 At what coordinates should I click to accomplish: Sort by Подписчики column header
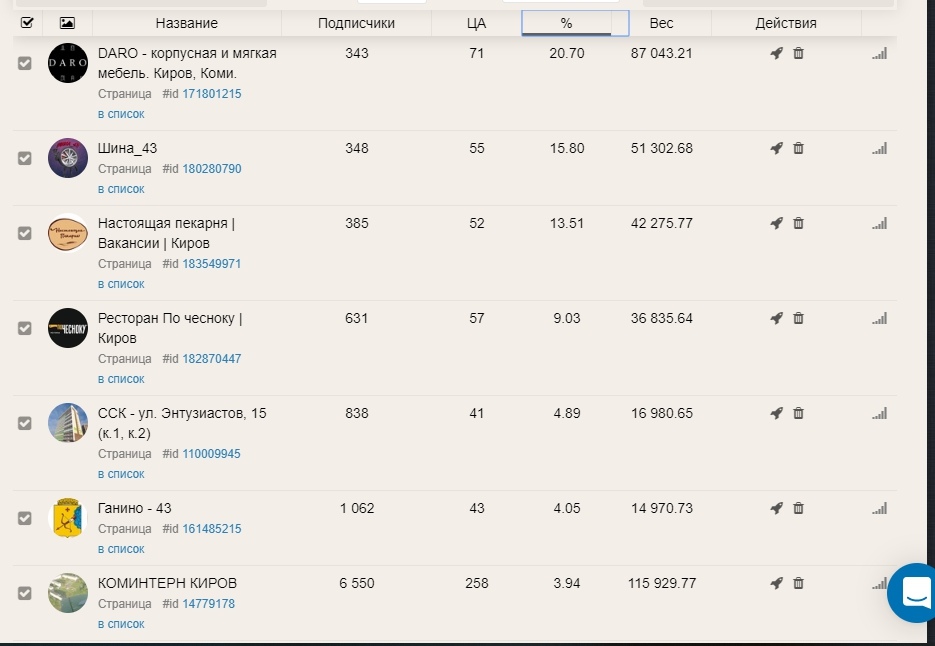tap(356, 23)
